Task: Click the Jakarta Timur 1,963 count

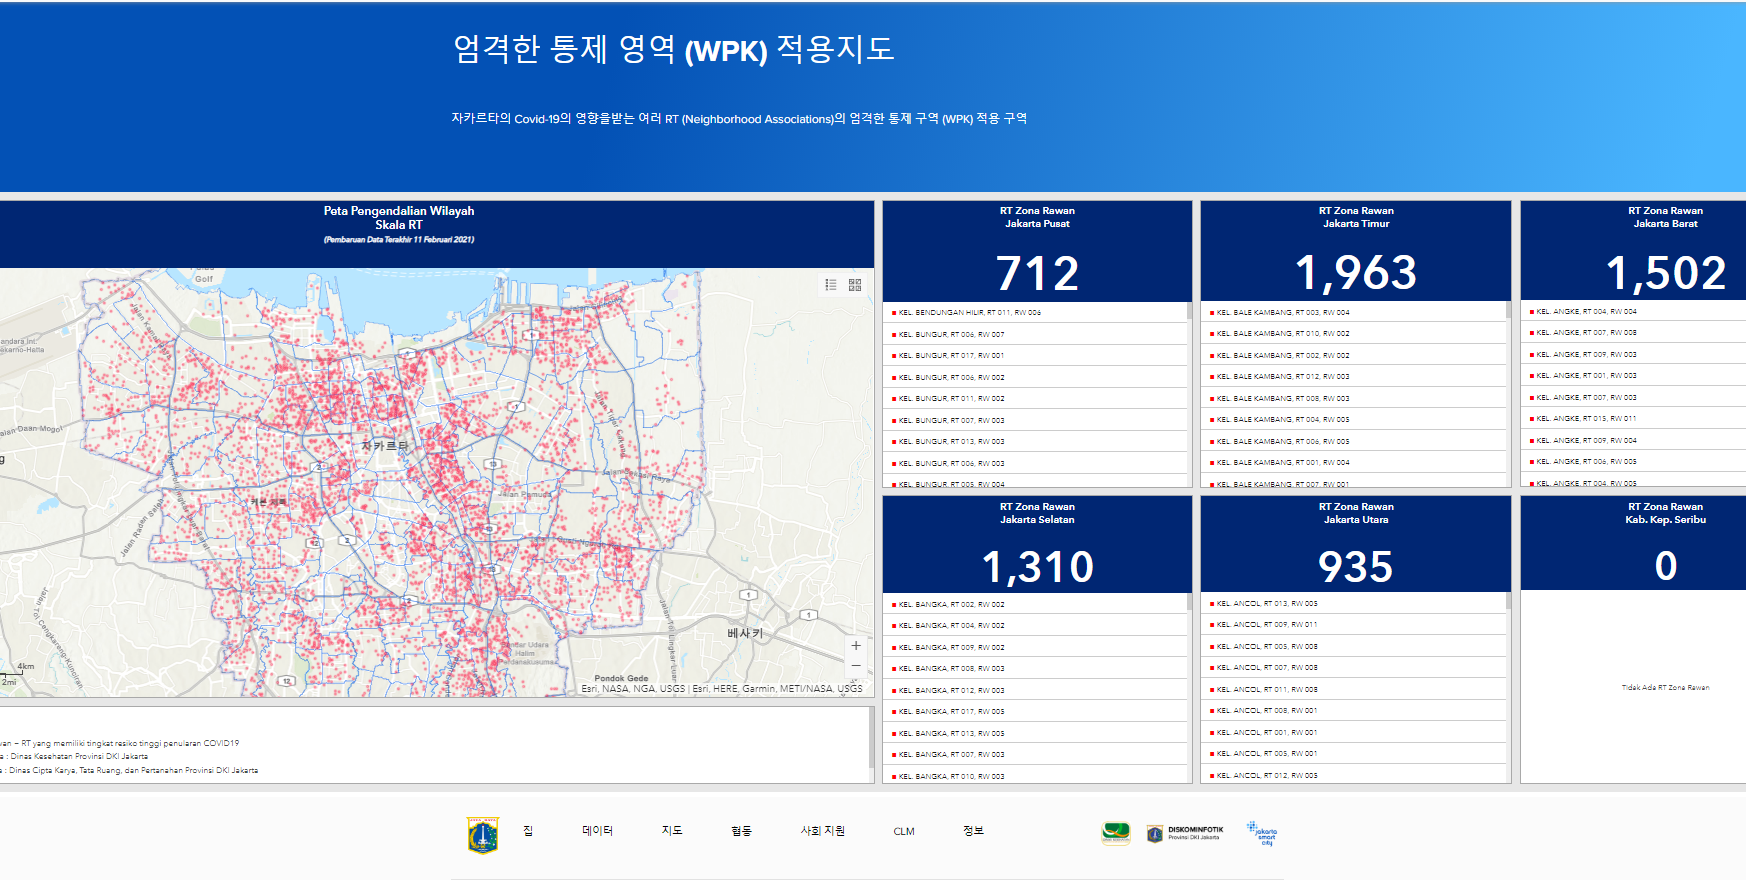Action: pos(1355,273)
